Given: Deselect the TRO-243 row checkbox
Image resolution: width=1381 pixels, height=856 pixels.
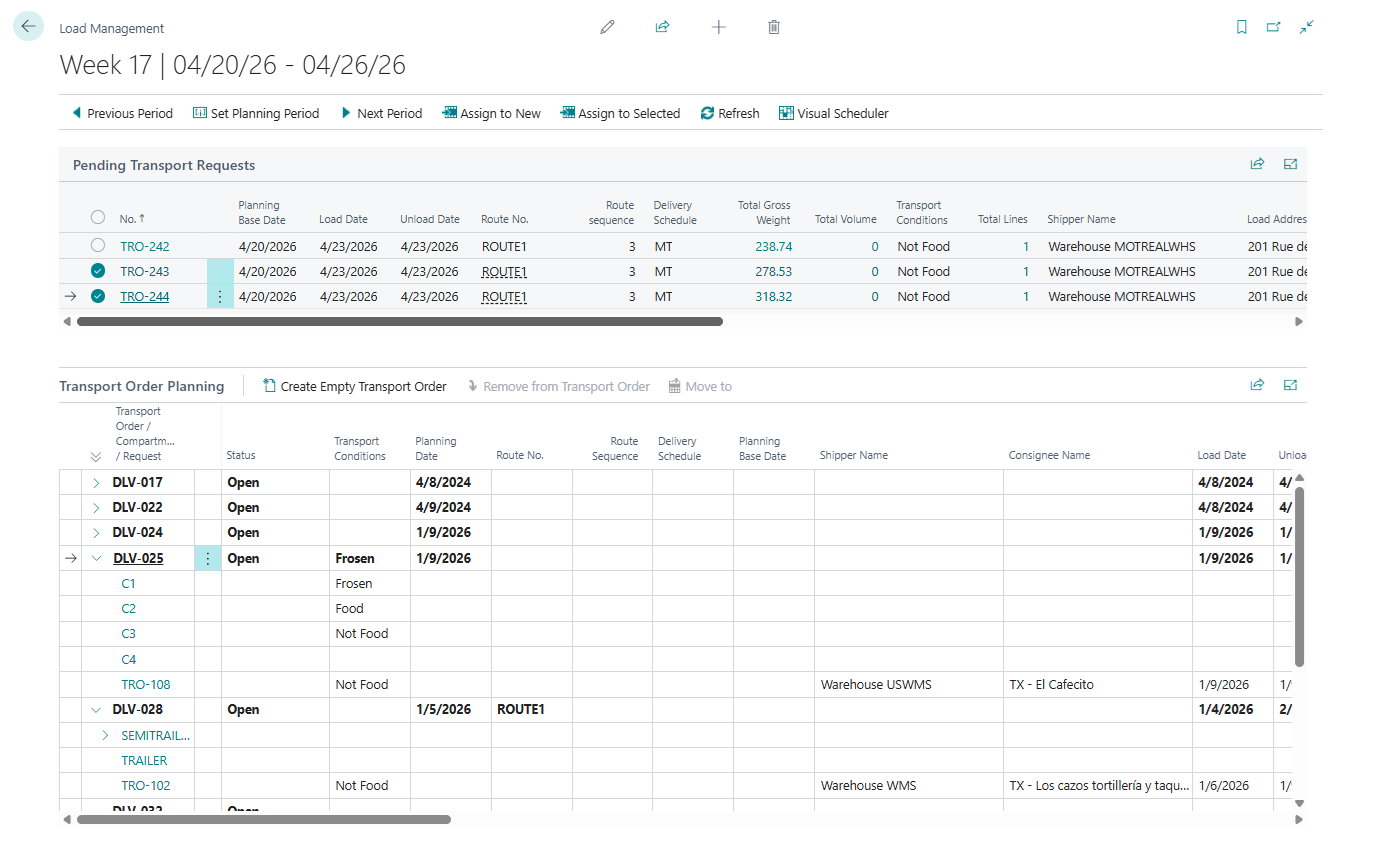Looking at the screenshot, I should click(x=97, y=270).
